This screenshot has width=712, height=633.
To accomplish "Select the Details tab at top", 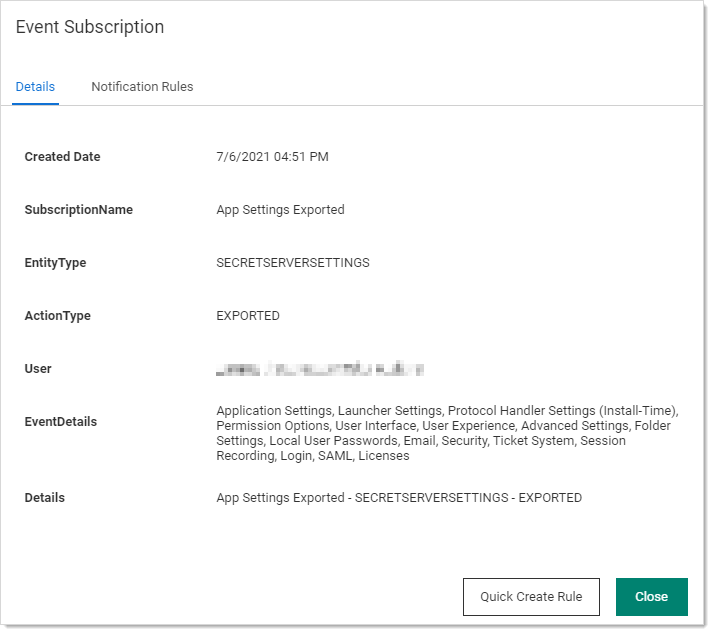I will click(35, 87).
